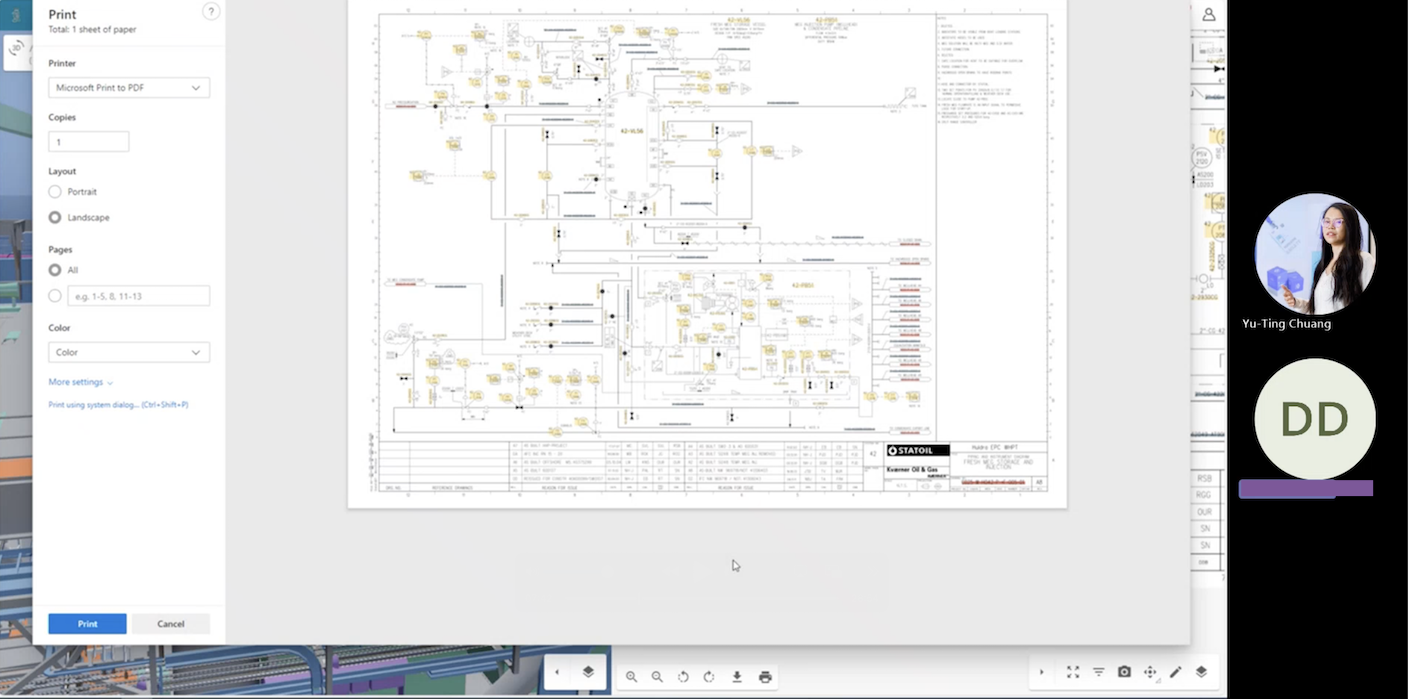Click the Copies number field

point(89,142)
